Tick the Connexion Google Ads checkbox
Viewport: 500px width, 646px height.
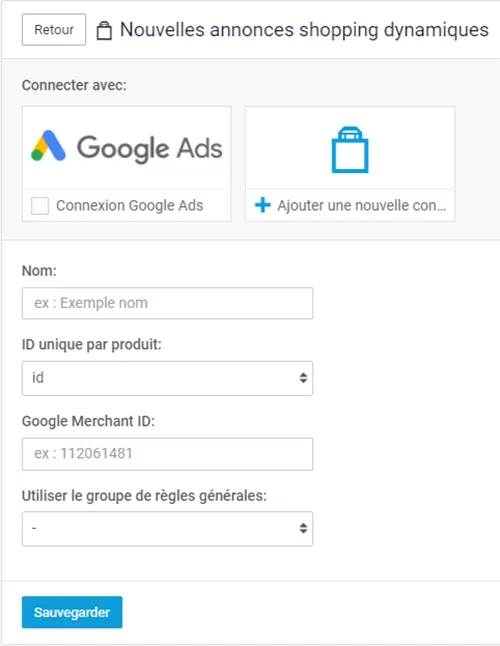click(40, 206)
